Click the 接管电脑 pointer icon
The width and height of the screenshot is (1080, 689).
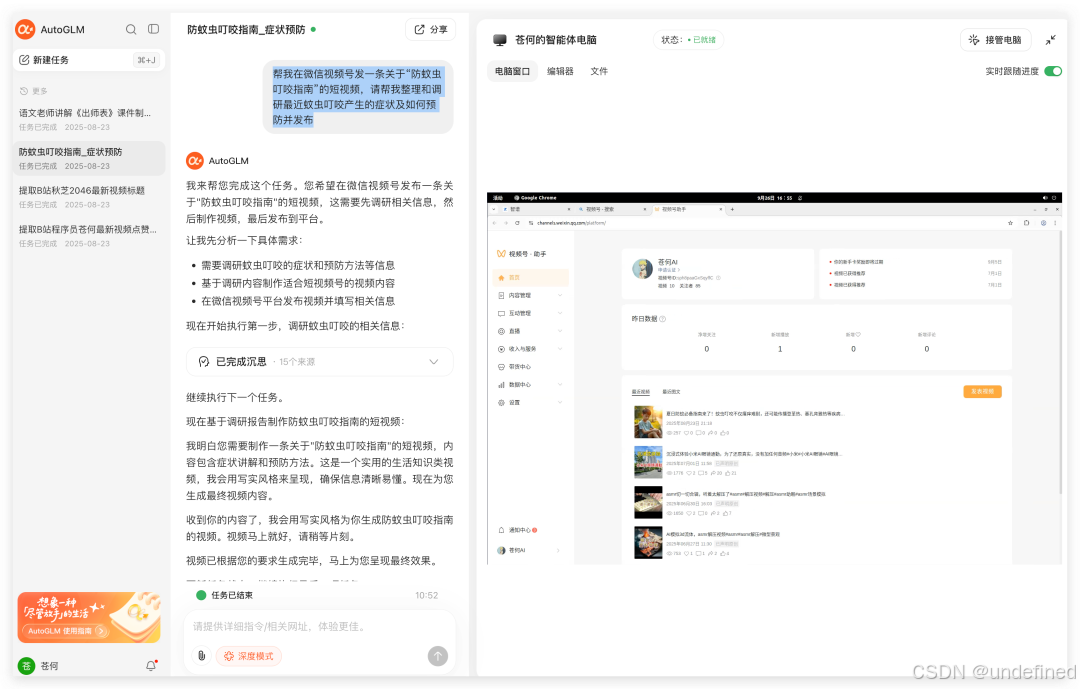pyautogui.click(x=974, y=40)
